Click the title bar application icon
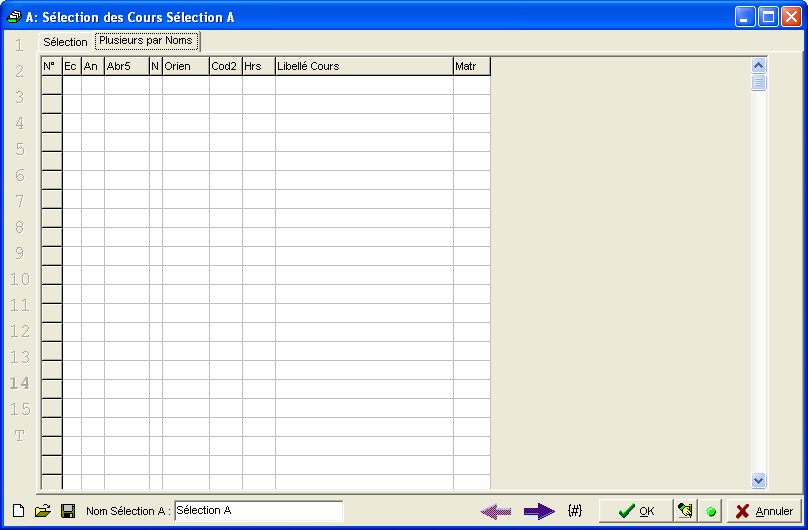Screen dimensions: 808x530 tap(14, 17)
